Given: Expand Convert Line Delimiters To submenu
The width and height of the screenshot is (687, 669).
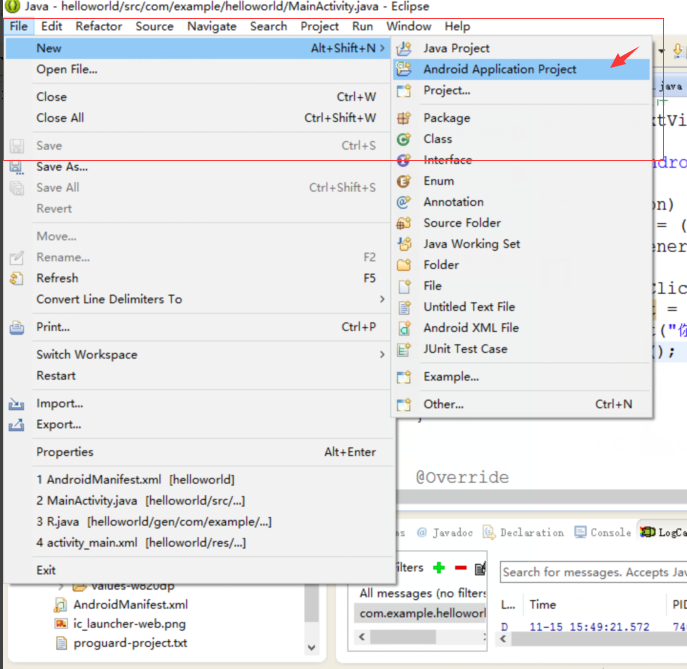Looking at the screenshot, I should point(382,299).
